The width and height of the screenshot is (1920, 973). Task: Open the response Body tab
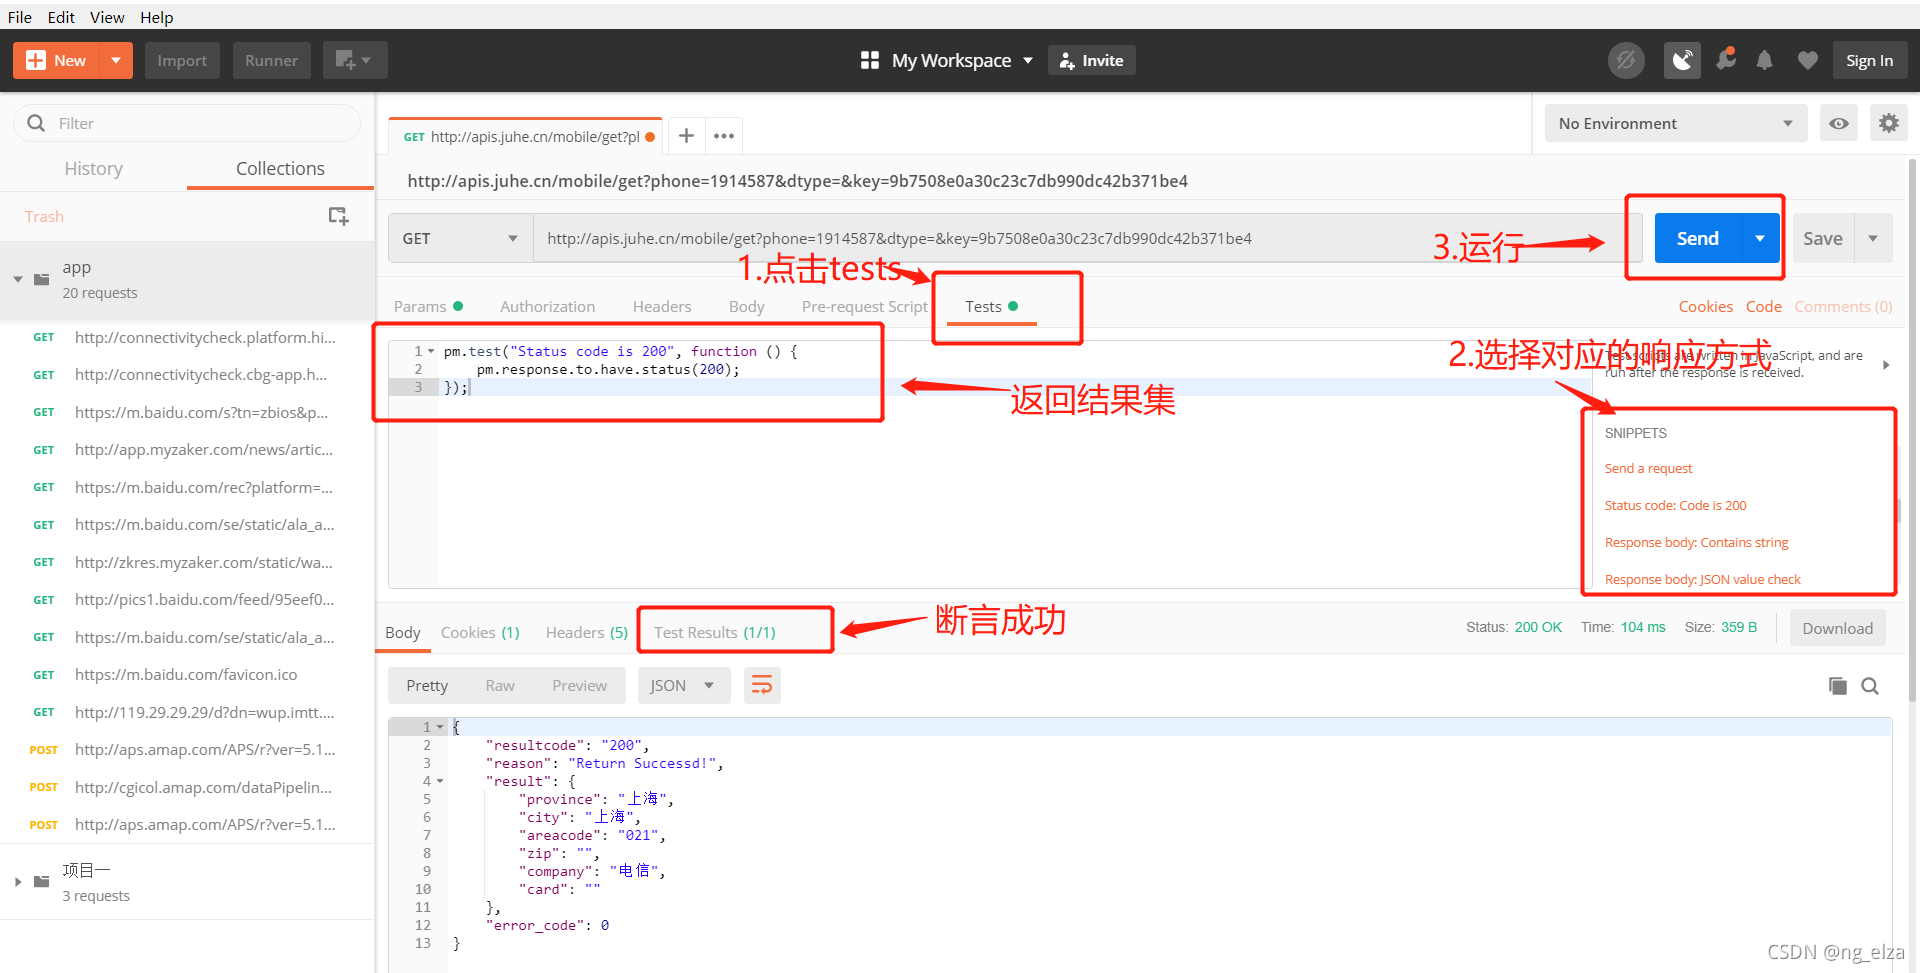[402, 632]
